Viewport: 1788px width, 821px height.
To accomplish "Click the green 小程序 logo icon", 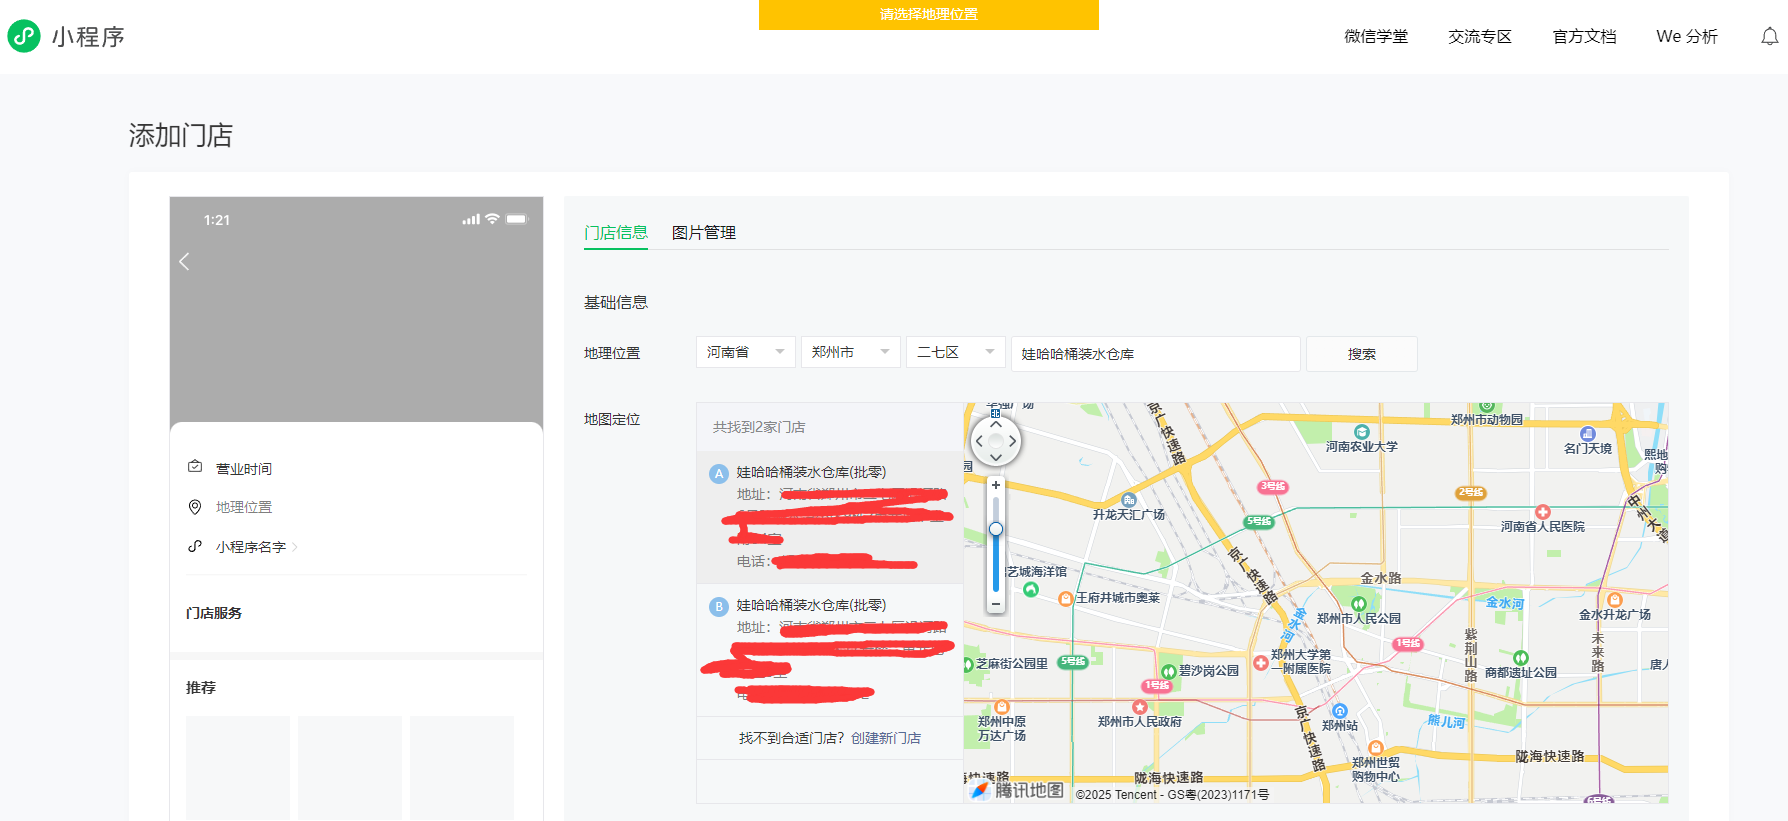I will [x=24, y=36].
